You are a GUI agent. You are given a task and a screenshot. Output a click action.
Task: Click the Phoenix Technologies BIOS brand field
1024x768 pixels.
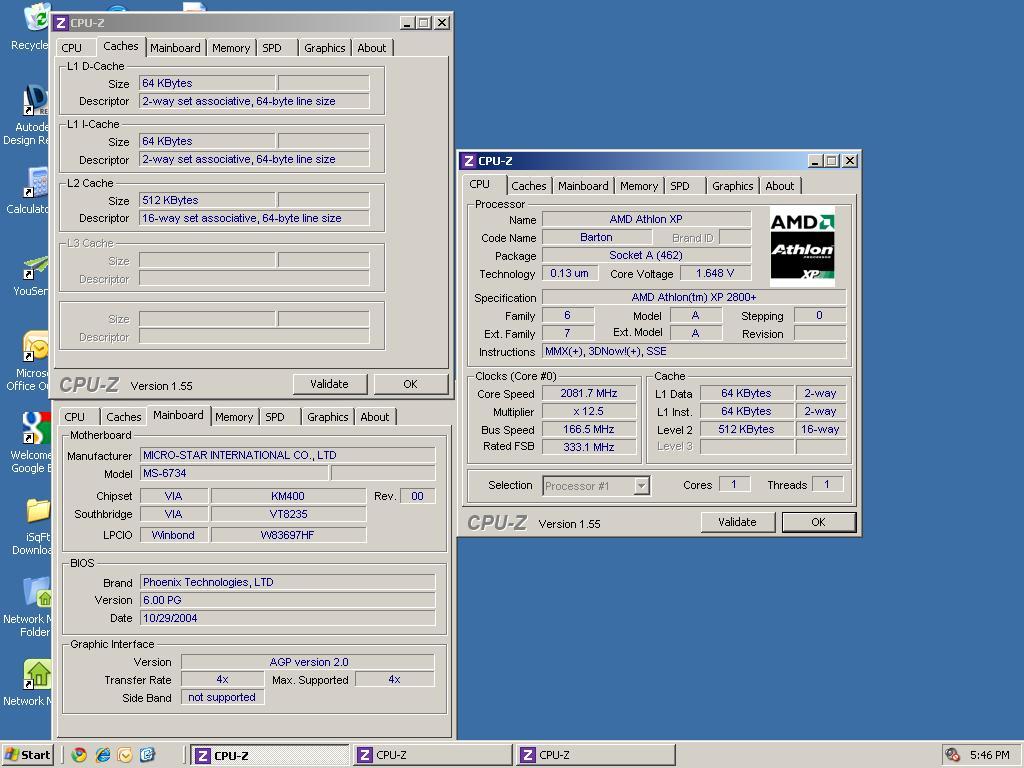[288, 582]
